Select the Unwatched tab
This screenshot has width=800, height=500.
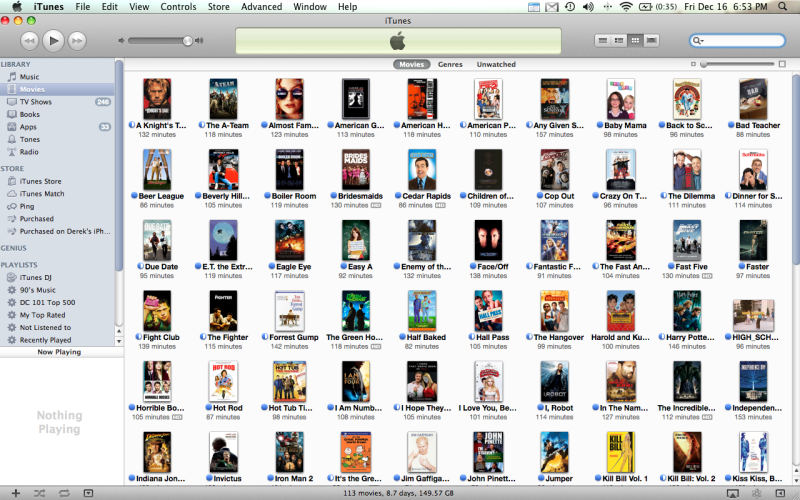point(496,64)
